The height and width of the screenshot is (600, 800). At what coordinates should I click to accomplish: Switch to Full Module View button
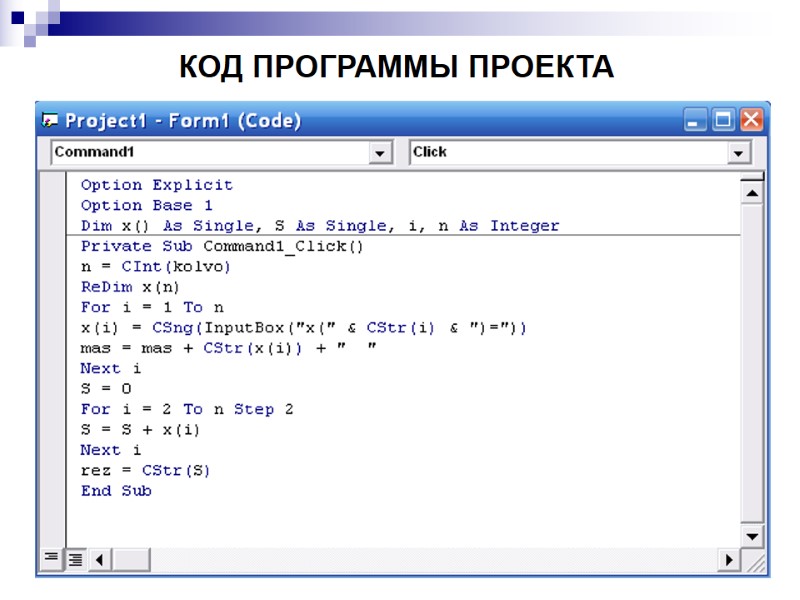click(76, 559)
